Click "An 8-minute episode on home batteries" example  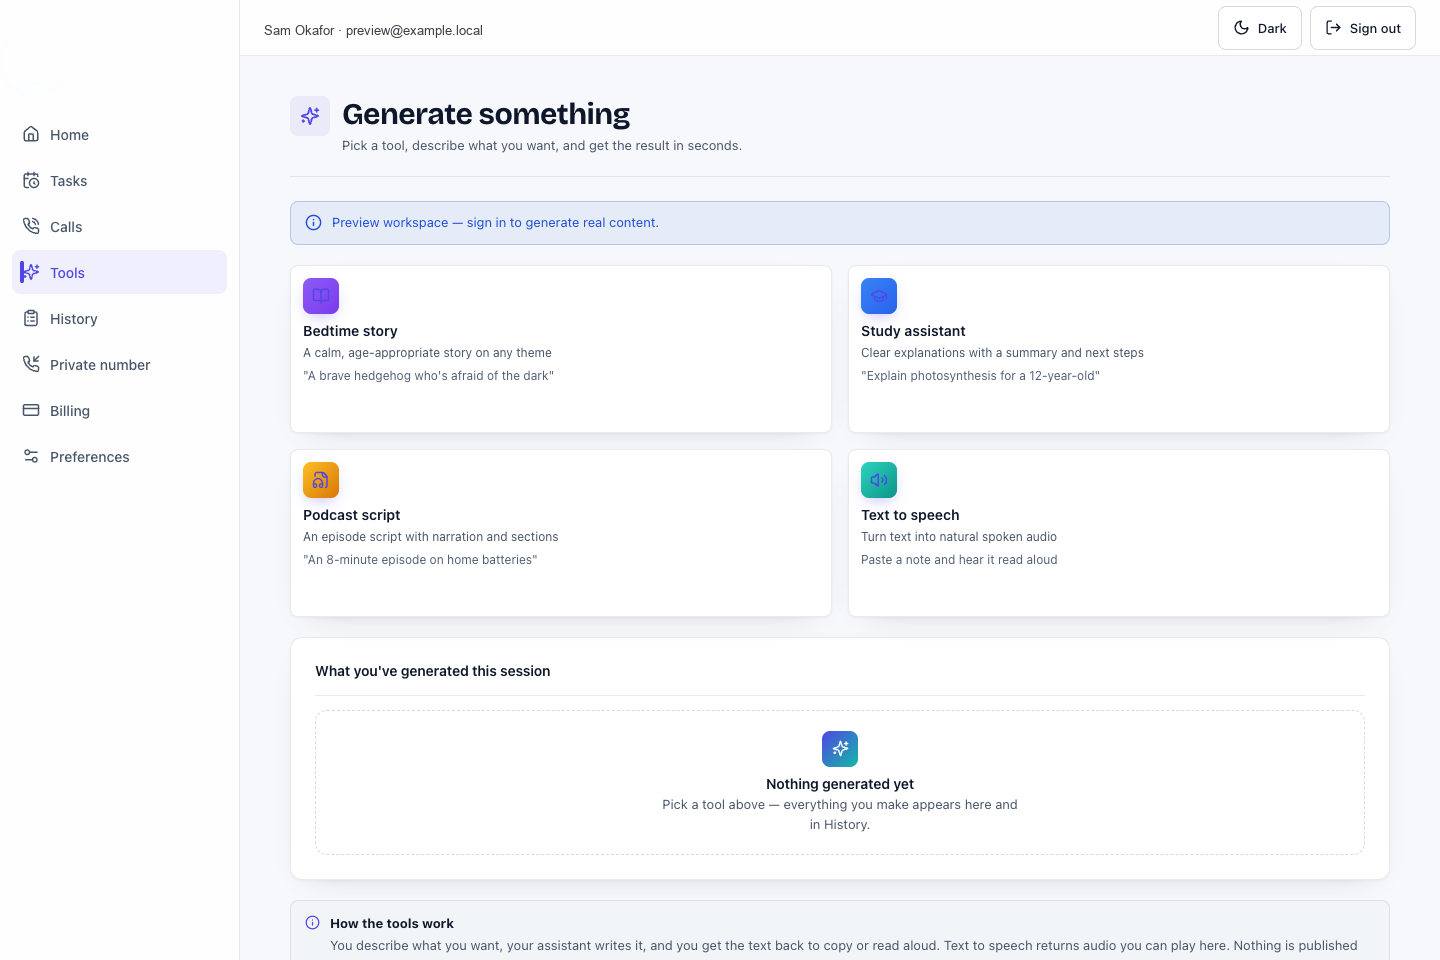(420, 560)
